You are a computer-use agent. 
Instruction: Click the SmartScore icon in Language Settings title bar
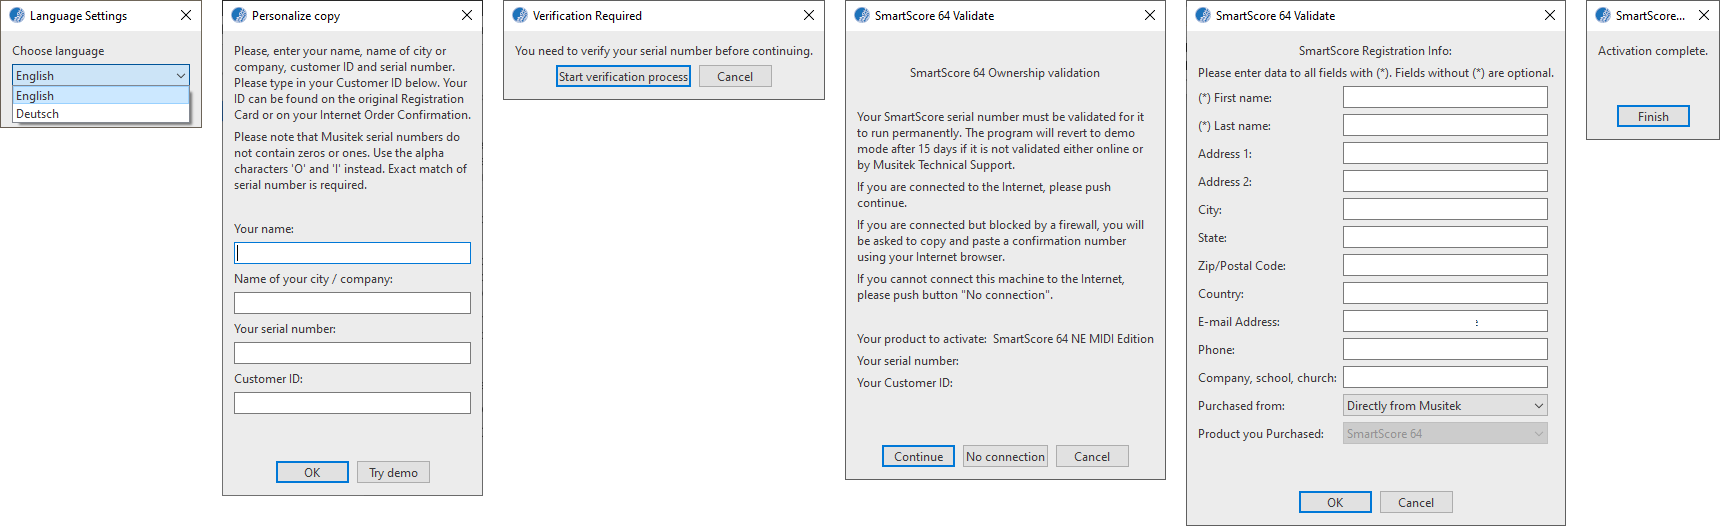(17, 16)
